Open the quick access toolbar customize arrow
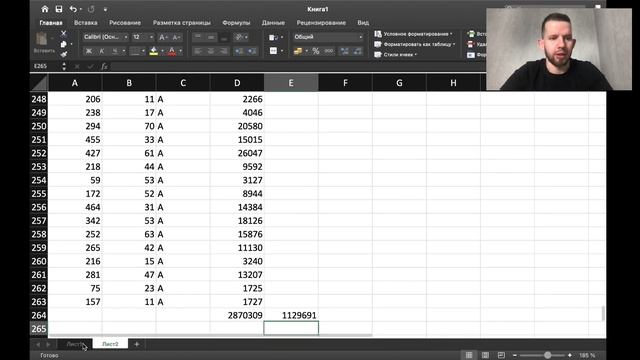 pyautogui.click(x=105, y=9)
